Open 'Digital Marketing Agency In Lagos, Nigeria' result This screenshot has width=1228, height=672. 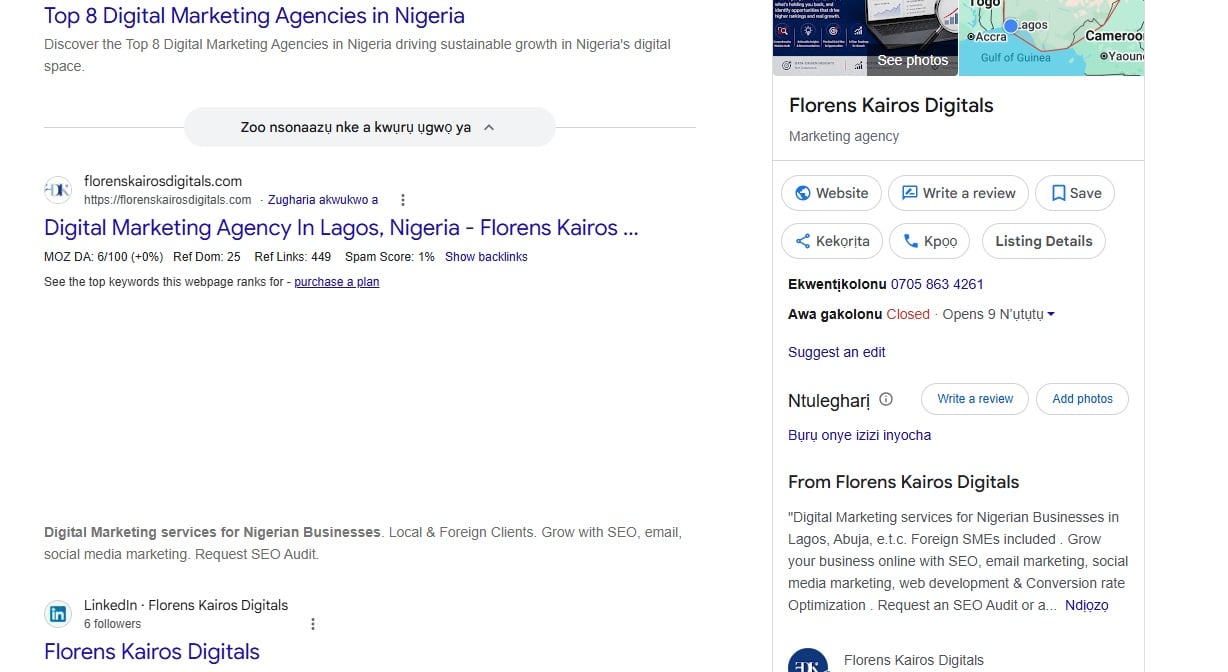point(341,227)
